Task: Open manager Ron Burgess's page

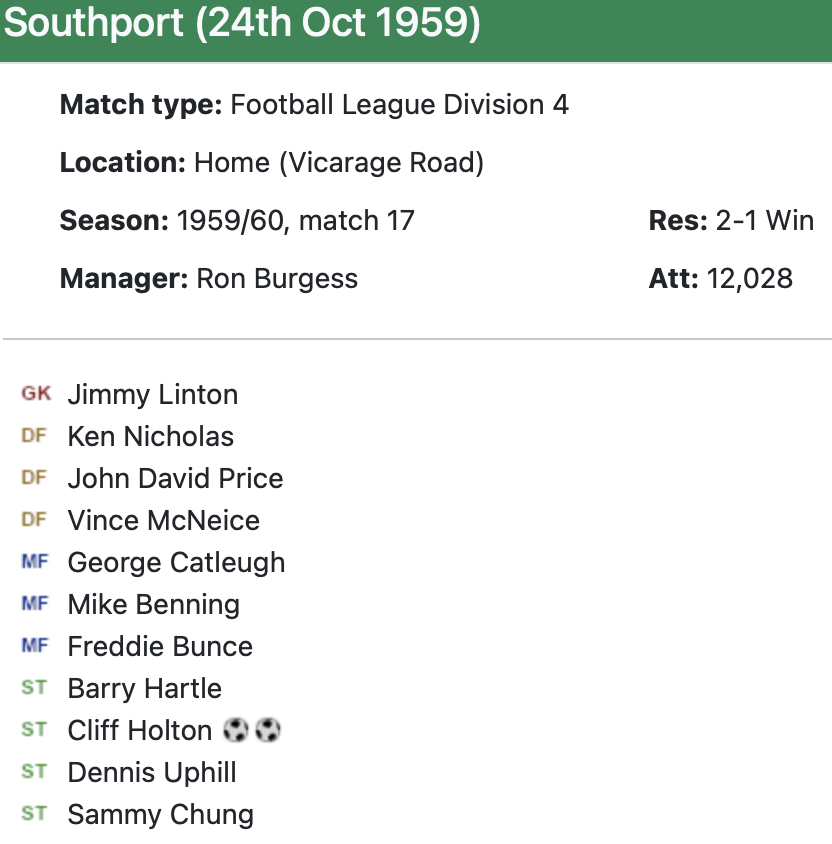Action: [x=277, y=278]
